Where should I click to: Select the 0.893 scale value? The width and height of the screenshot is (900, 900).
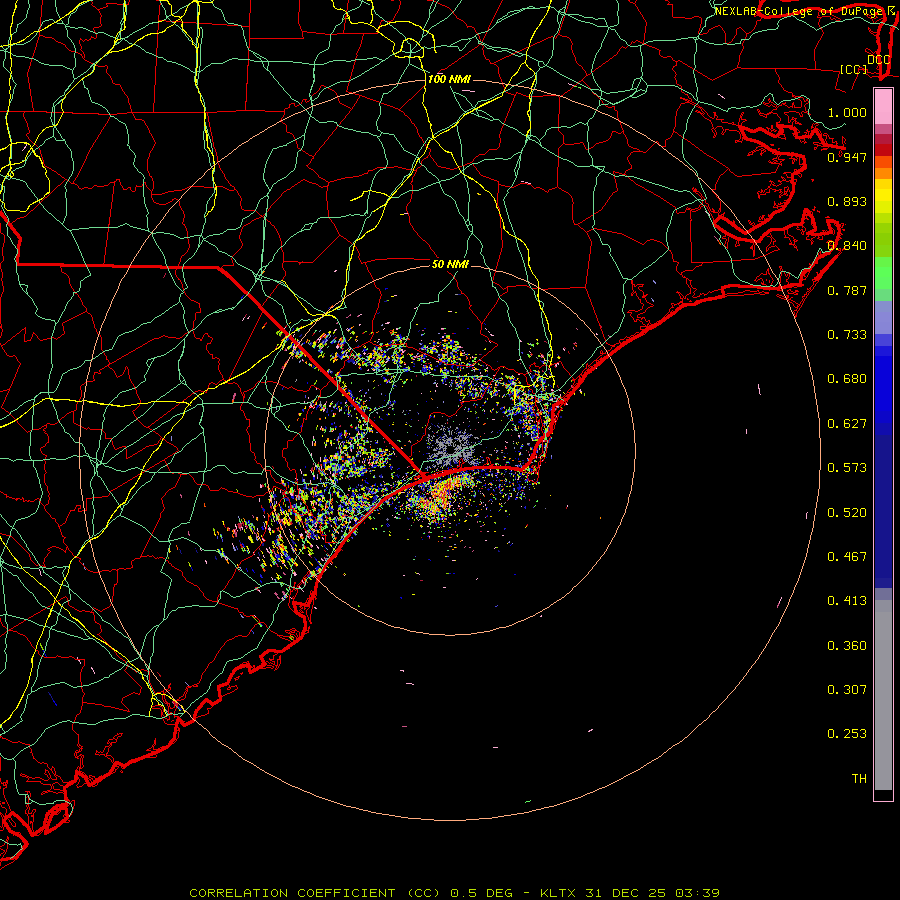pos(847,201)
